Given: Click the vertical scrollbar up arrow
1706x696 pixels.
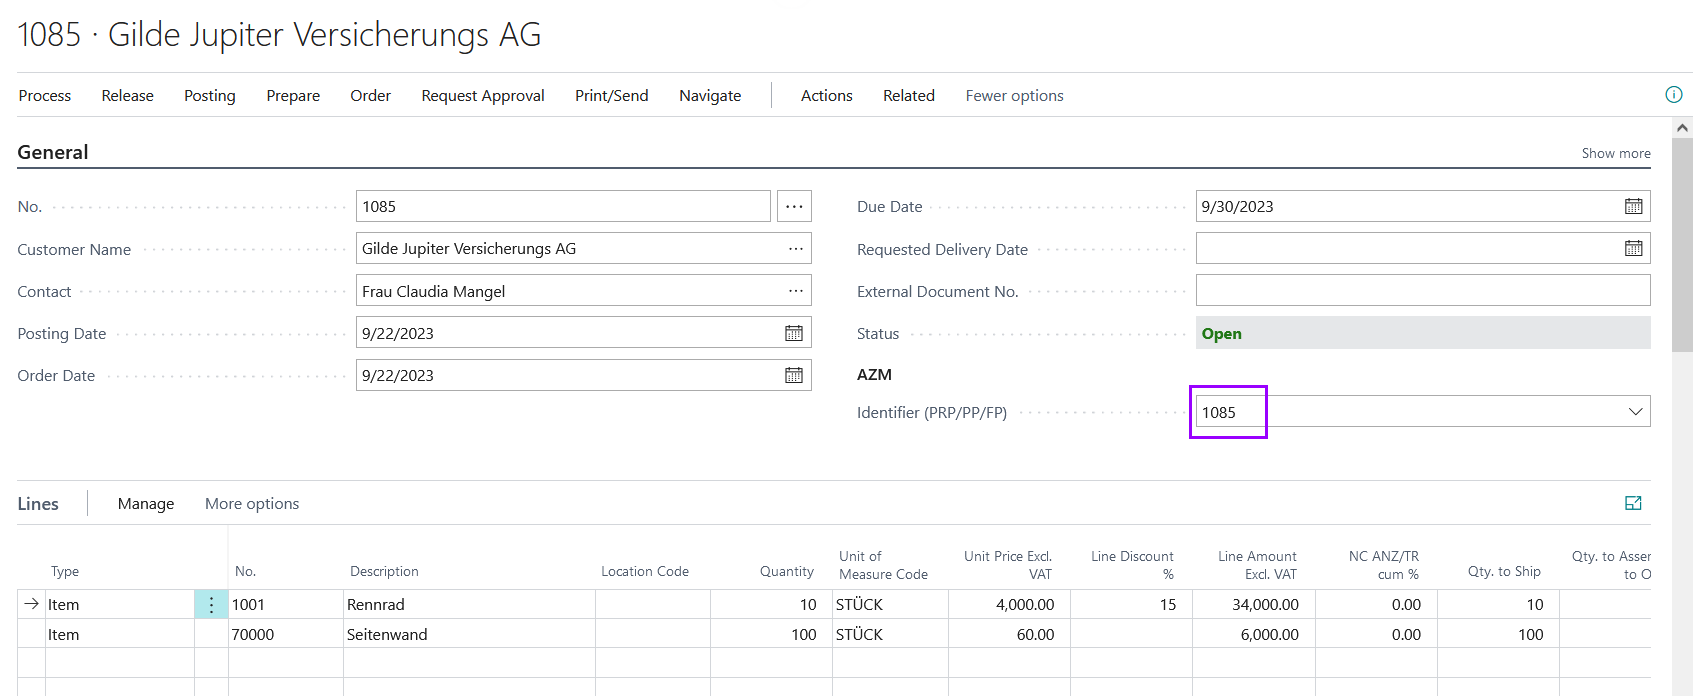Looking at the screenshot, I should click(1683, 128).
